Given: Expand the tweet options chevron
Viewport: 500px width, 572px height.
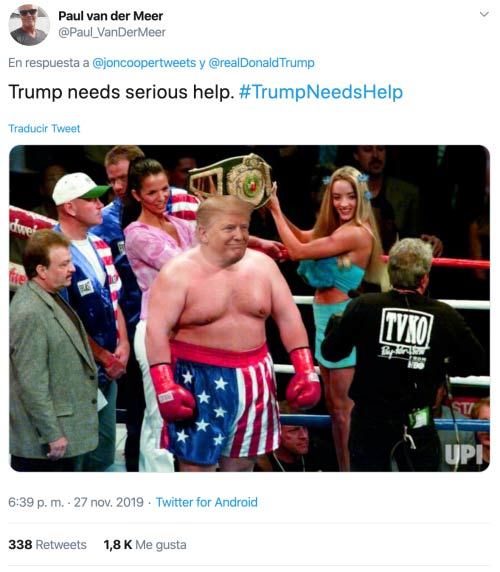Looking at the screenshot, I should click(484, 14).
